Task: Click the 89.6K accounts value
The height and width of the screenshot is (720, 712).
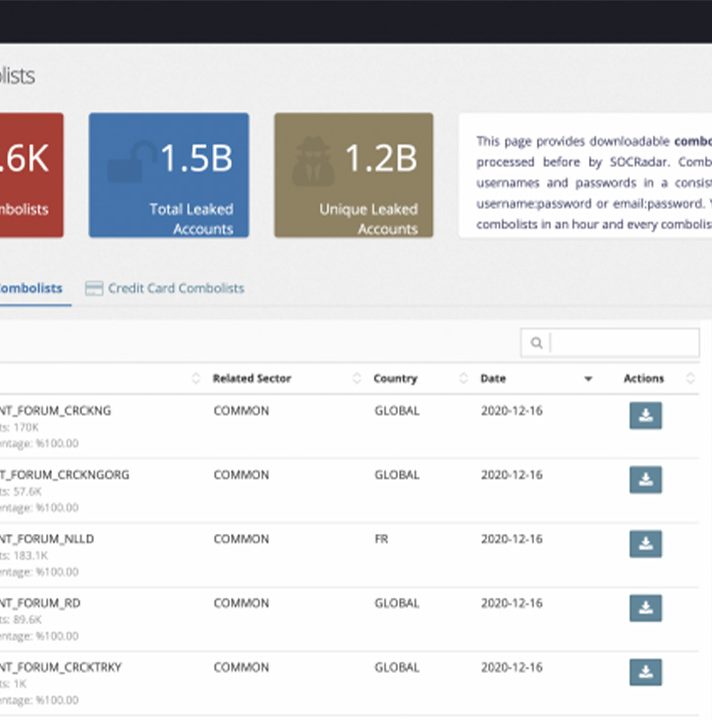Action: click(27, 620)
